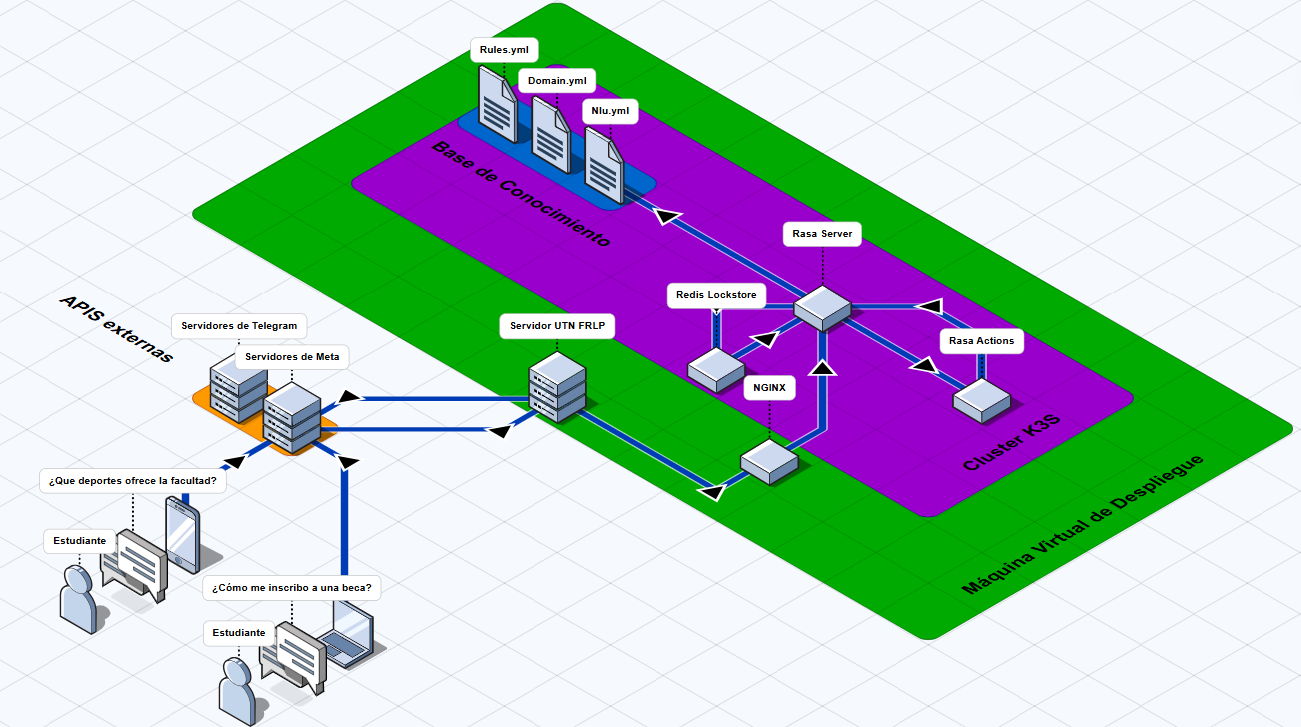The height and width of the screenshot is (727, 1301).
Task: Click the NGINX node icon
Action: coord(768,462)
